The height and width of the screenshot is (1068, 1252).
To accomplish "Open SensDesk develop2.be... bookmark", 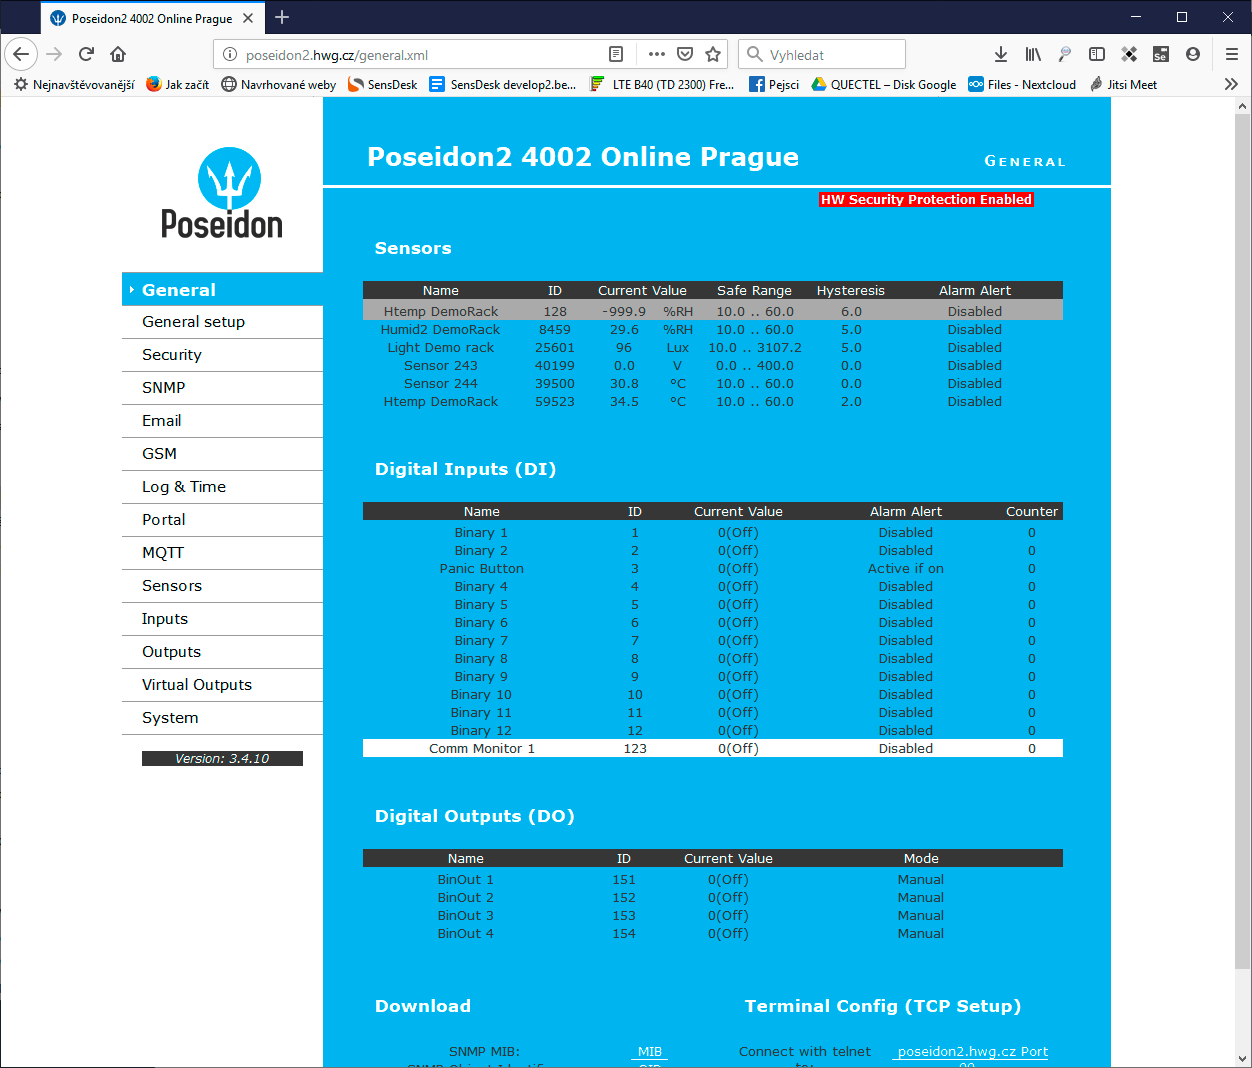I will tap(502, 84).
